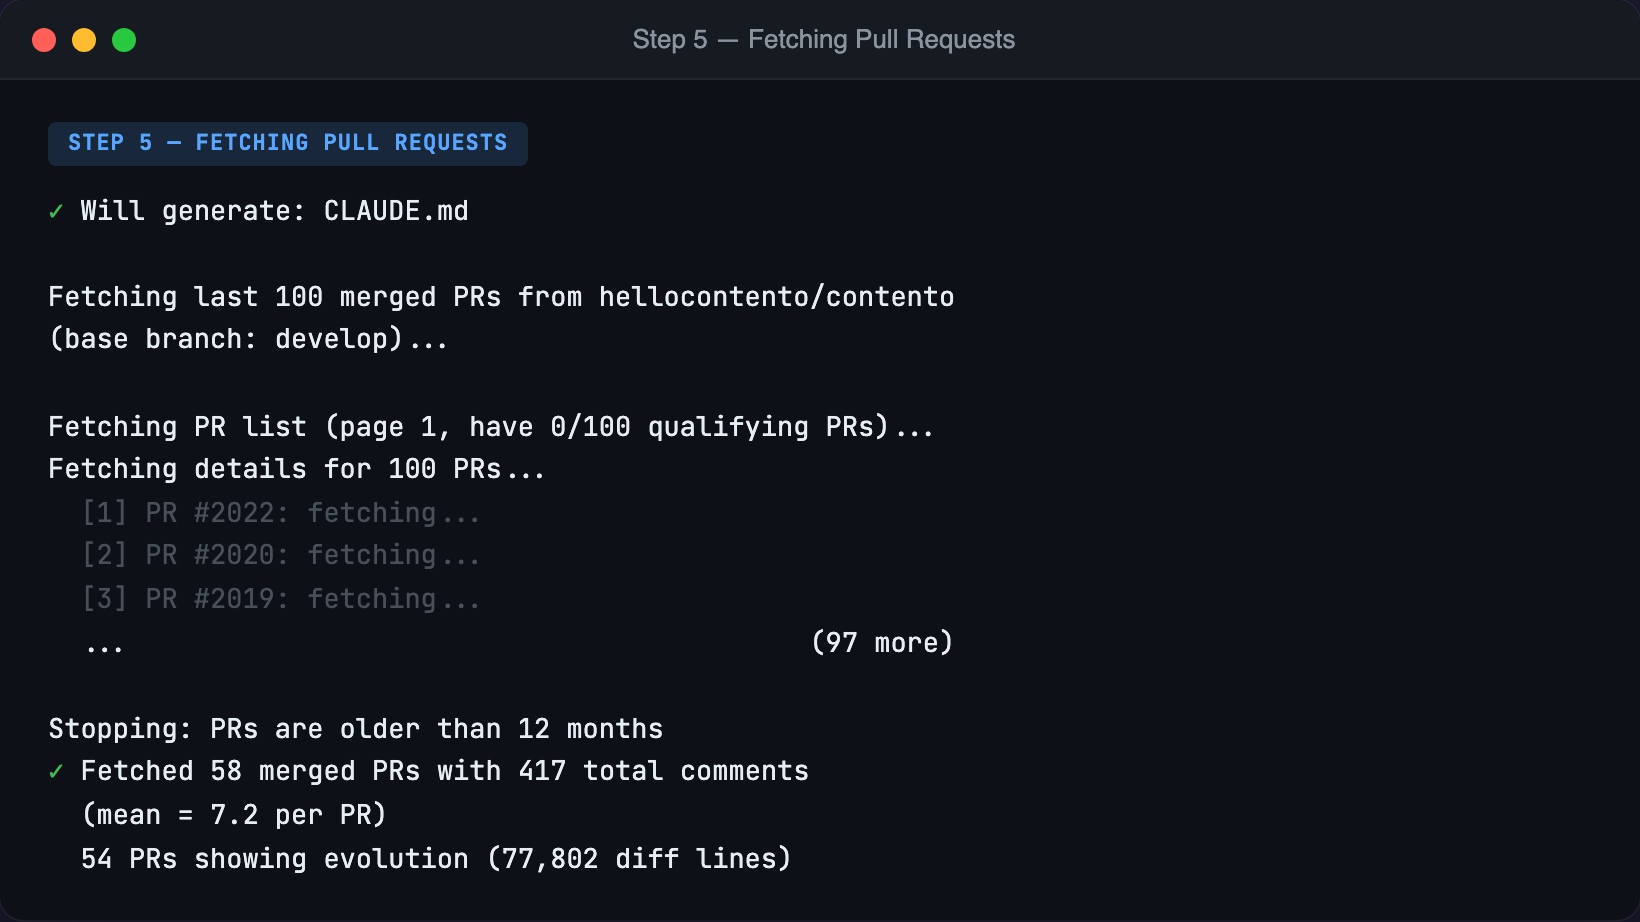Select the 'Step 5 — Fetching Pull Requests' title

[823, 40]
